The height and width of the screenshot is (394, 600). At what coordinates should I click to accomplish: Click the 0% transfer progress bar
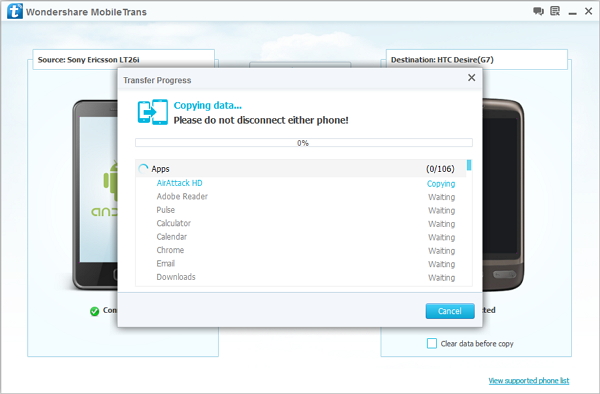coord(304,143)
